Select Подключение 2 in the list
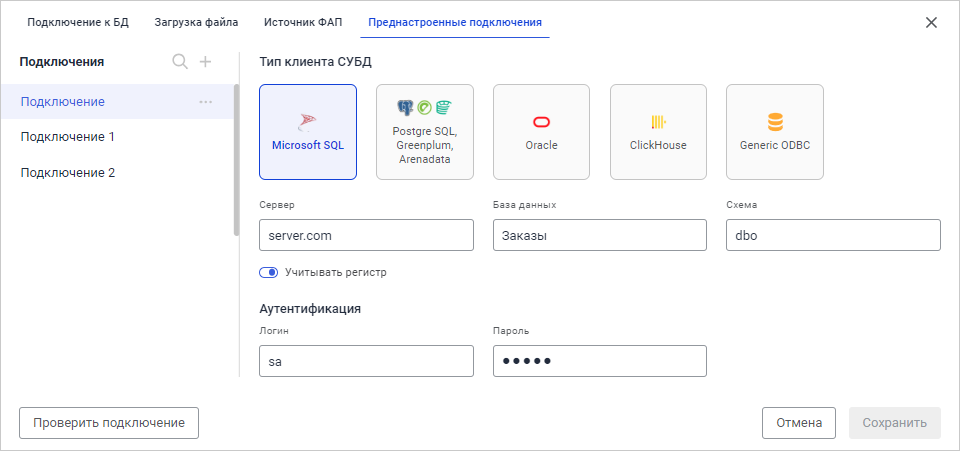 [x=68, y=172]
